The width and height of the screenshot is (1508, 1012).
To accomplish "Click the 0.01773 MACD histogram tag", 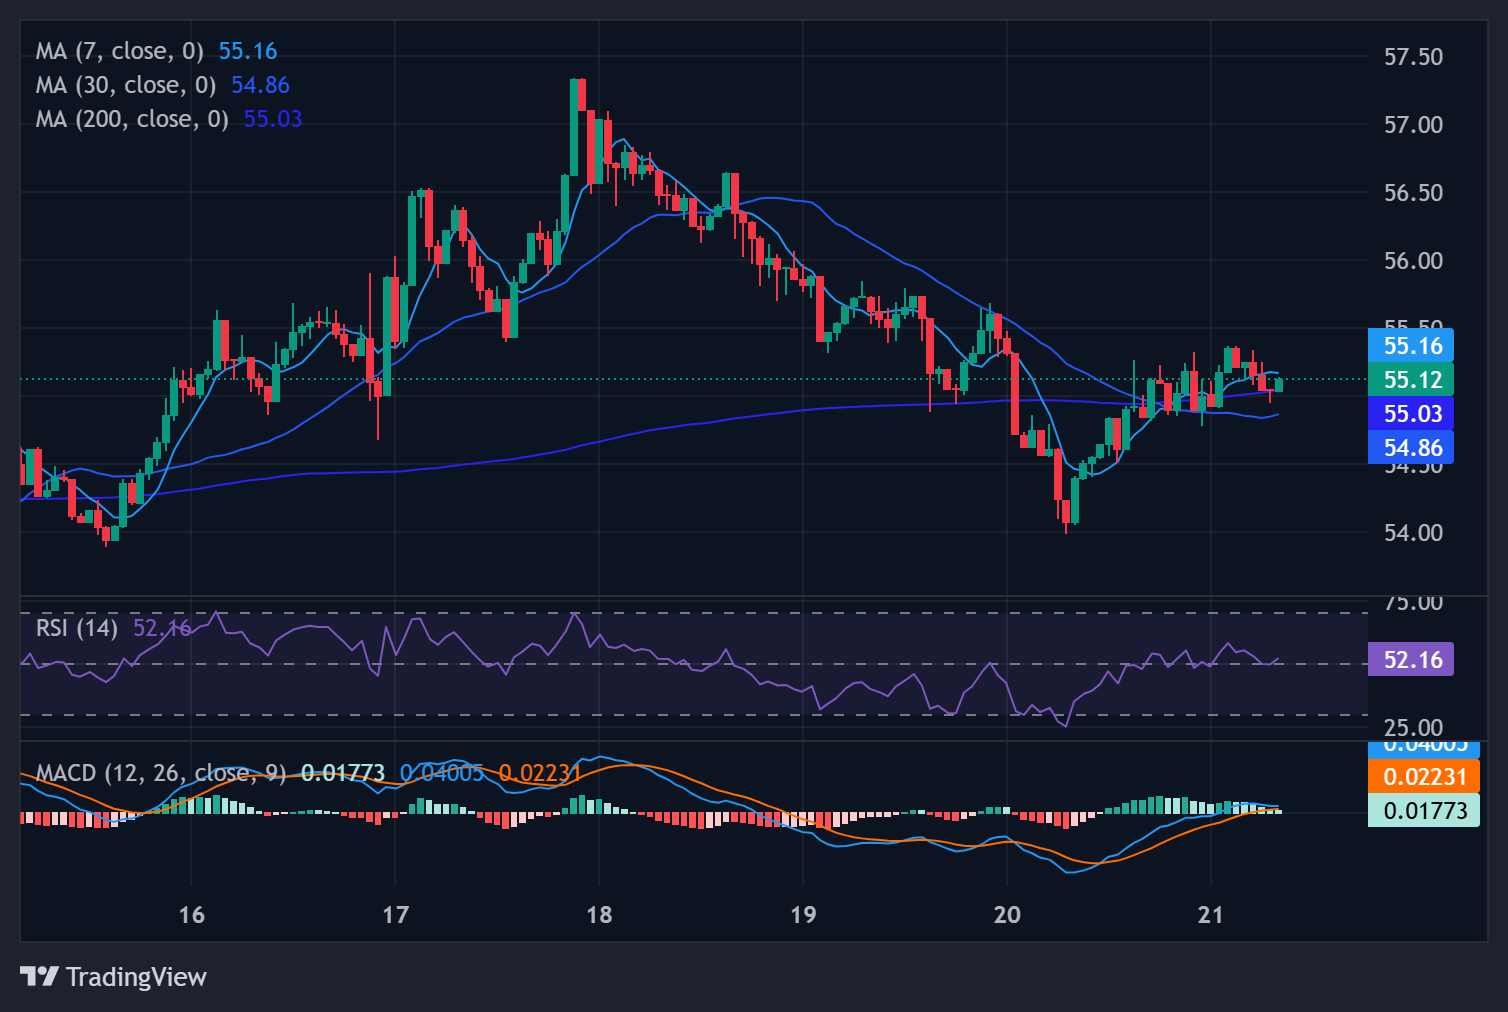I will click(x=1423, y=811).
